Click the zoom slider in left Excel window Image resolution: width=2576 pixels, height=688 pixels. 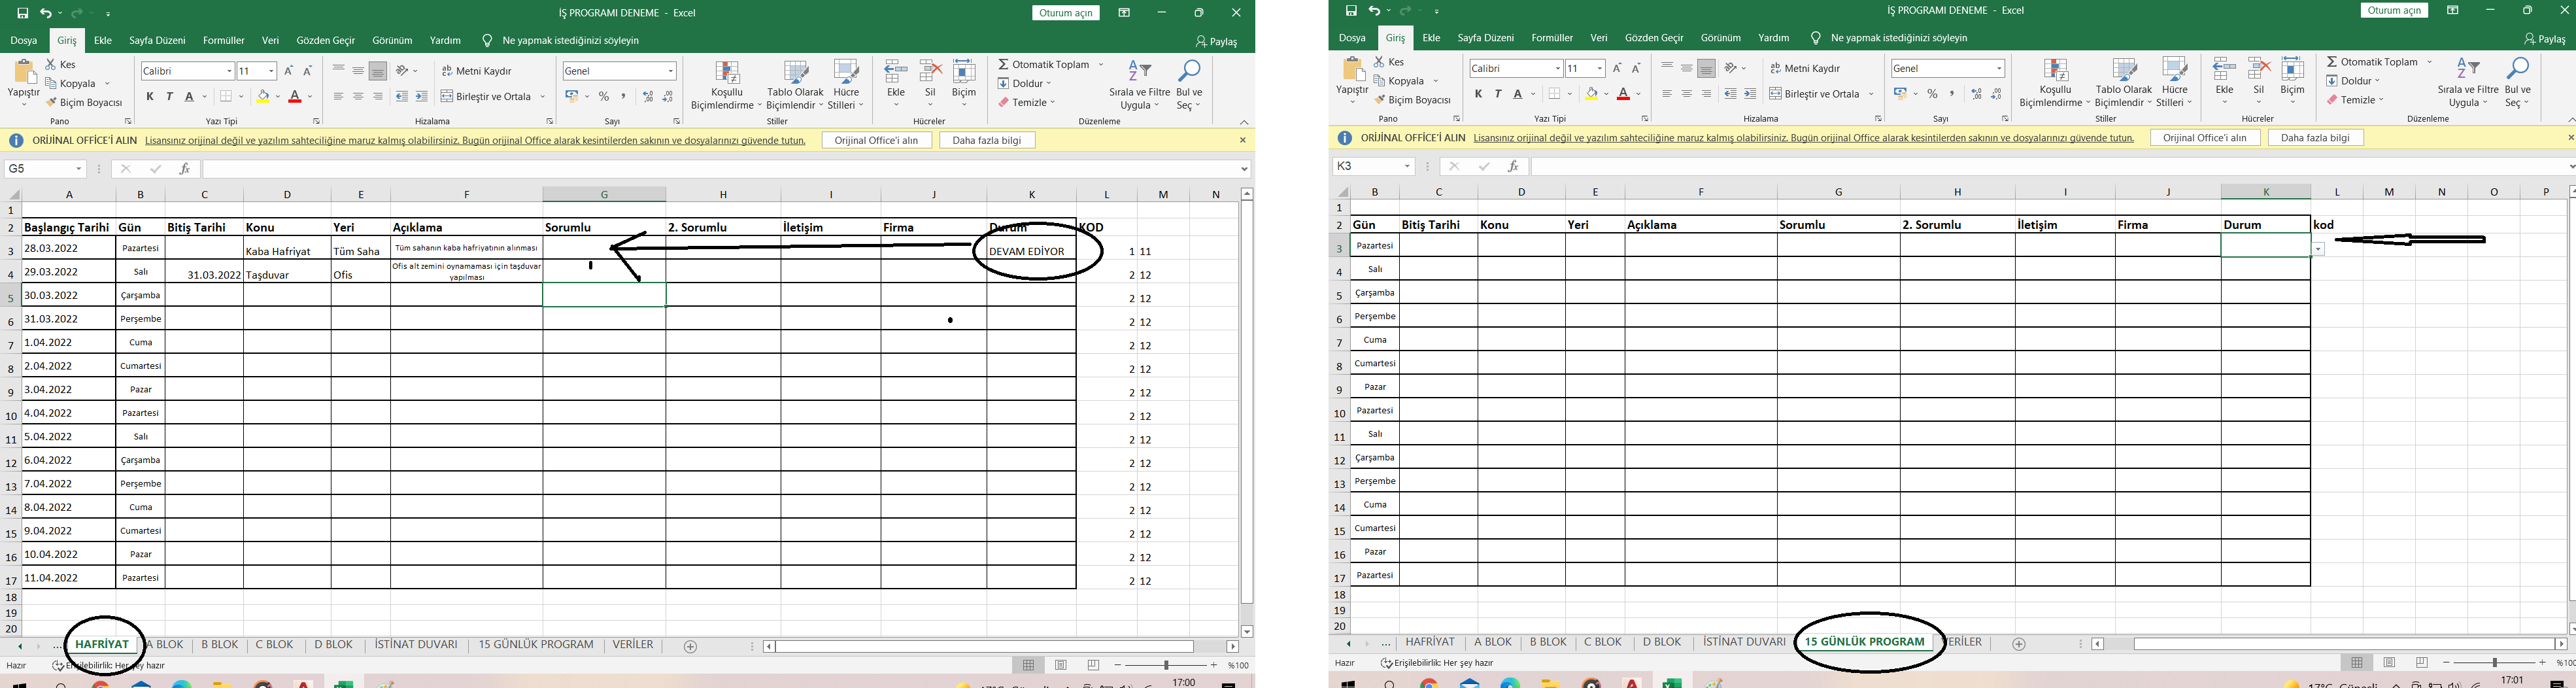click(1166, 665)
